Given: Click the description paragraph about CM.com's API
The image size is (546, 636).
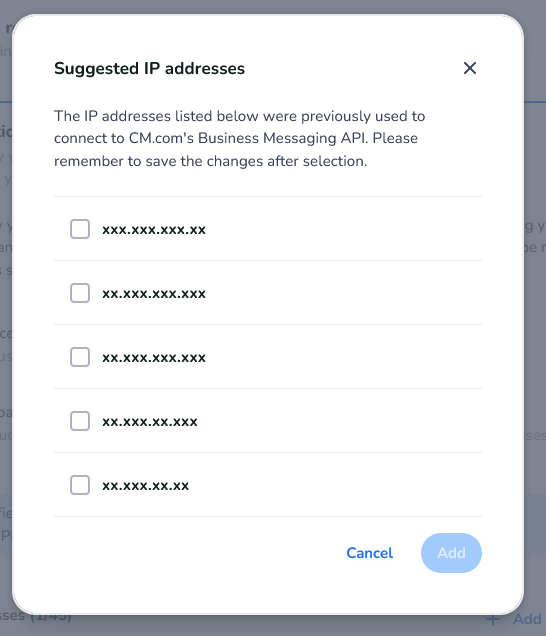Looking at the screenshot, I should tap(239, 139).
